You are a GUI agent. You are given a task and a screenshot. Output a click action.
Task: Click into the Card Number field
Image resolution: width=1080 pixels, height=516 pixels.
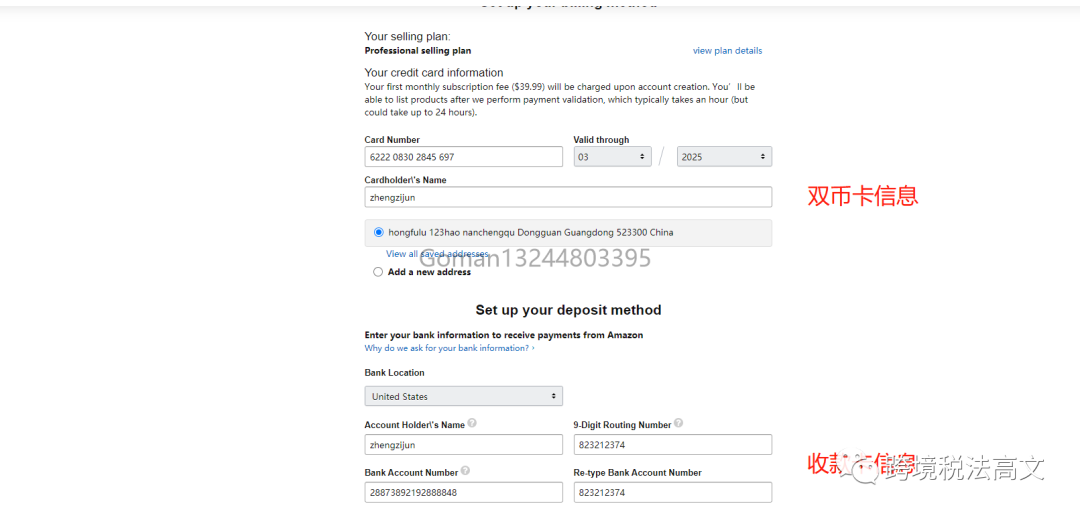(x=463, y=157)
